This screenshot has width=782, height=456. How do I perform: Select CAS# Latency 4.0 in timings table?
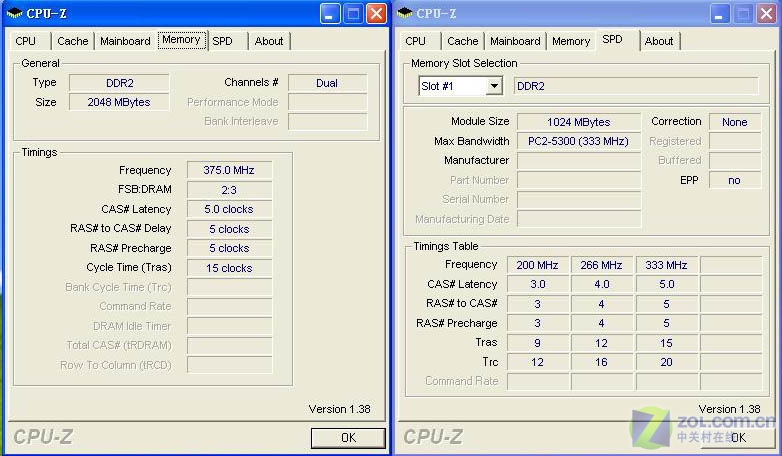pyautogui.click(x=601, y=284)
